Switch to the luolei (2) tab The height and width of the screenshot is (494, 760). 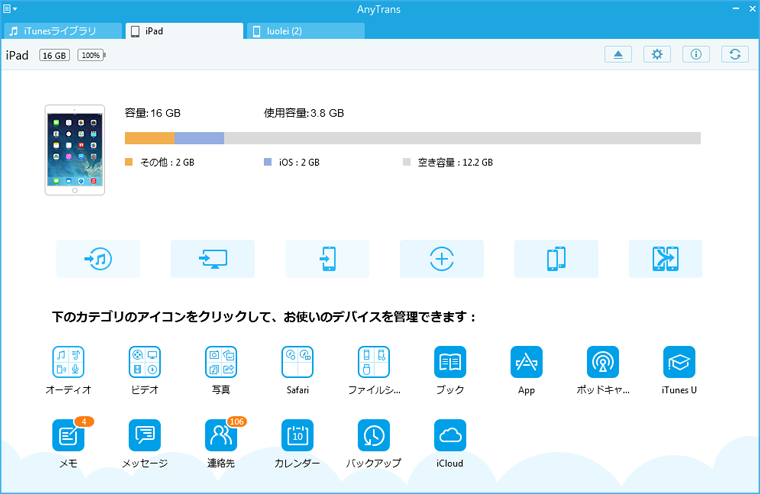306,31
